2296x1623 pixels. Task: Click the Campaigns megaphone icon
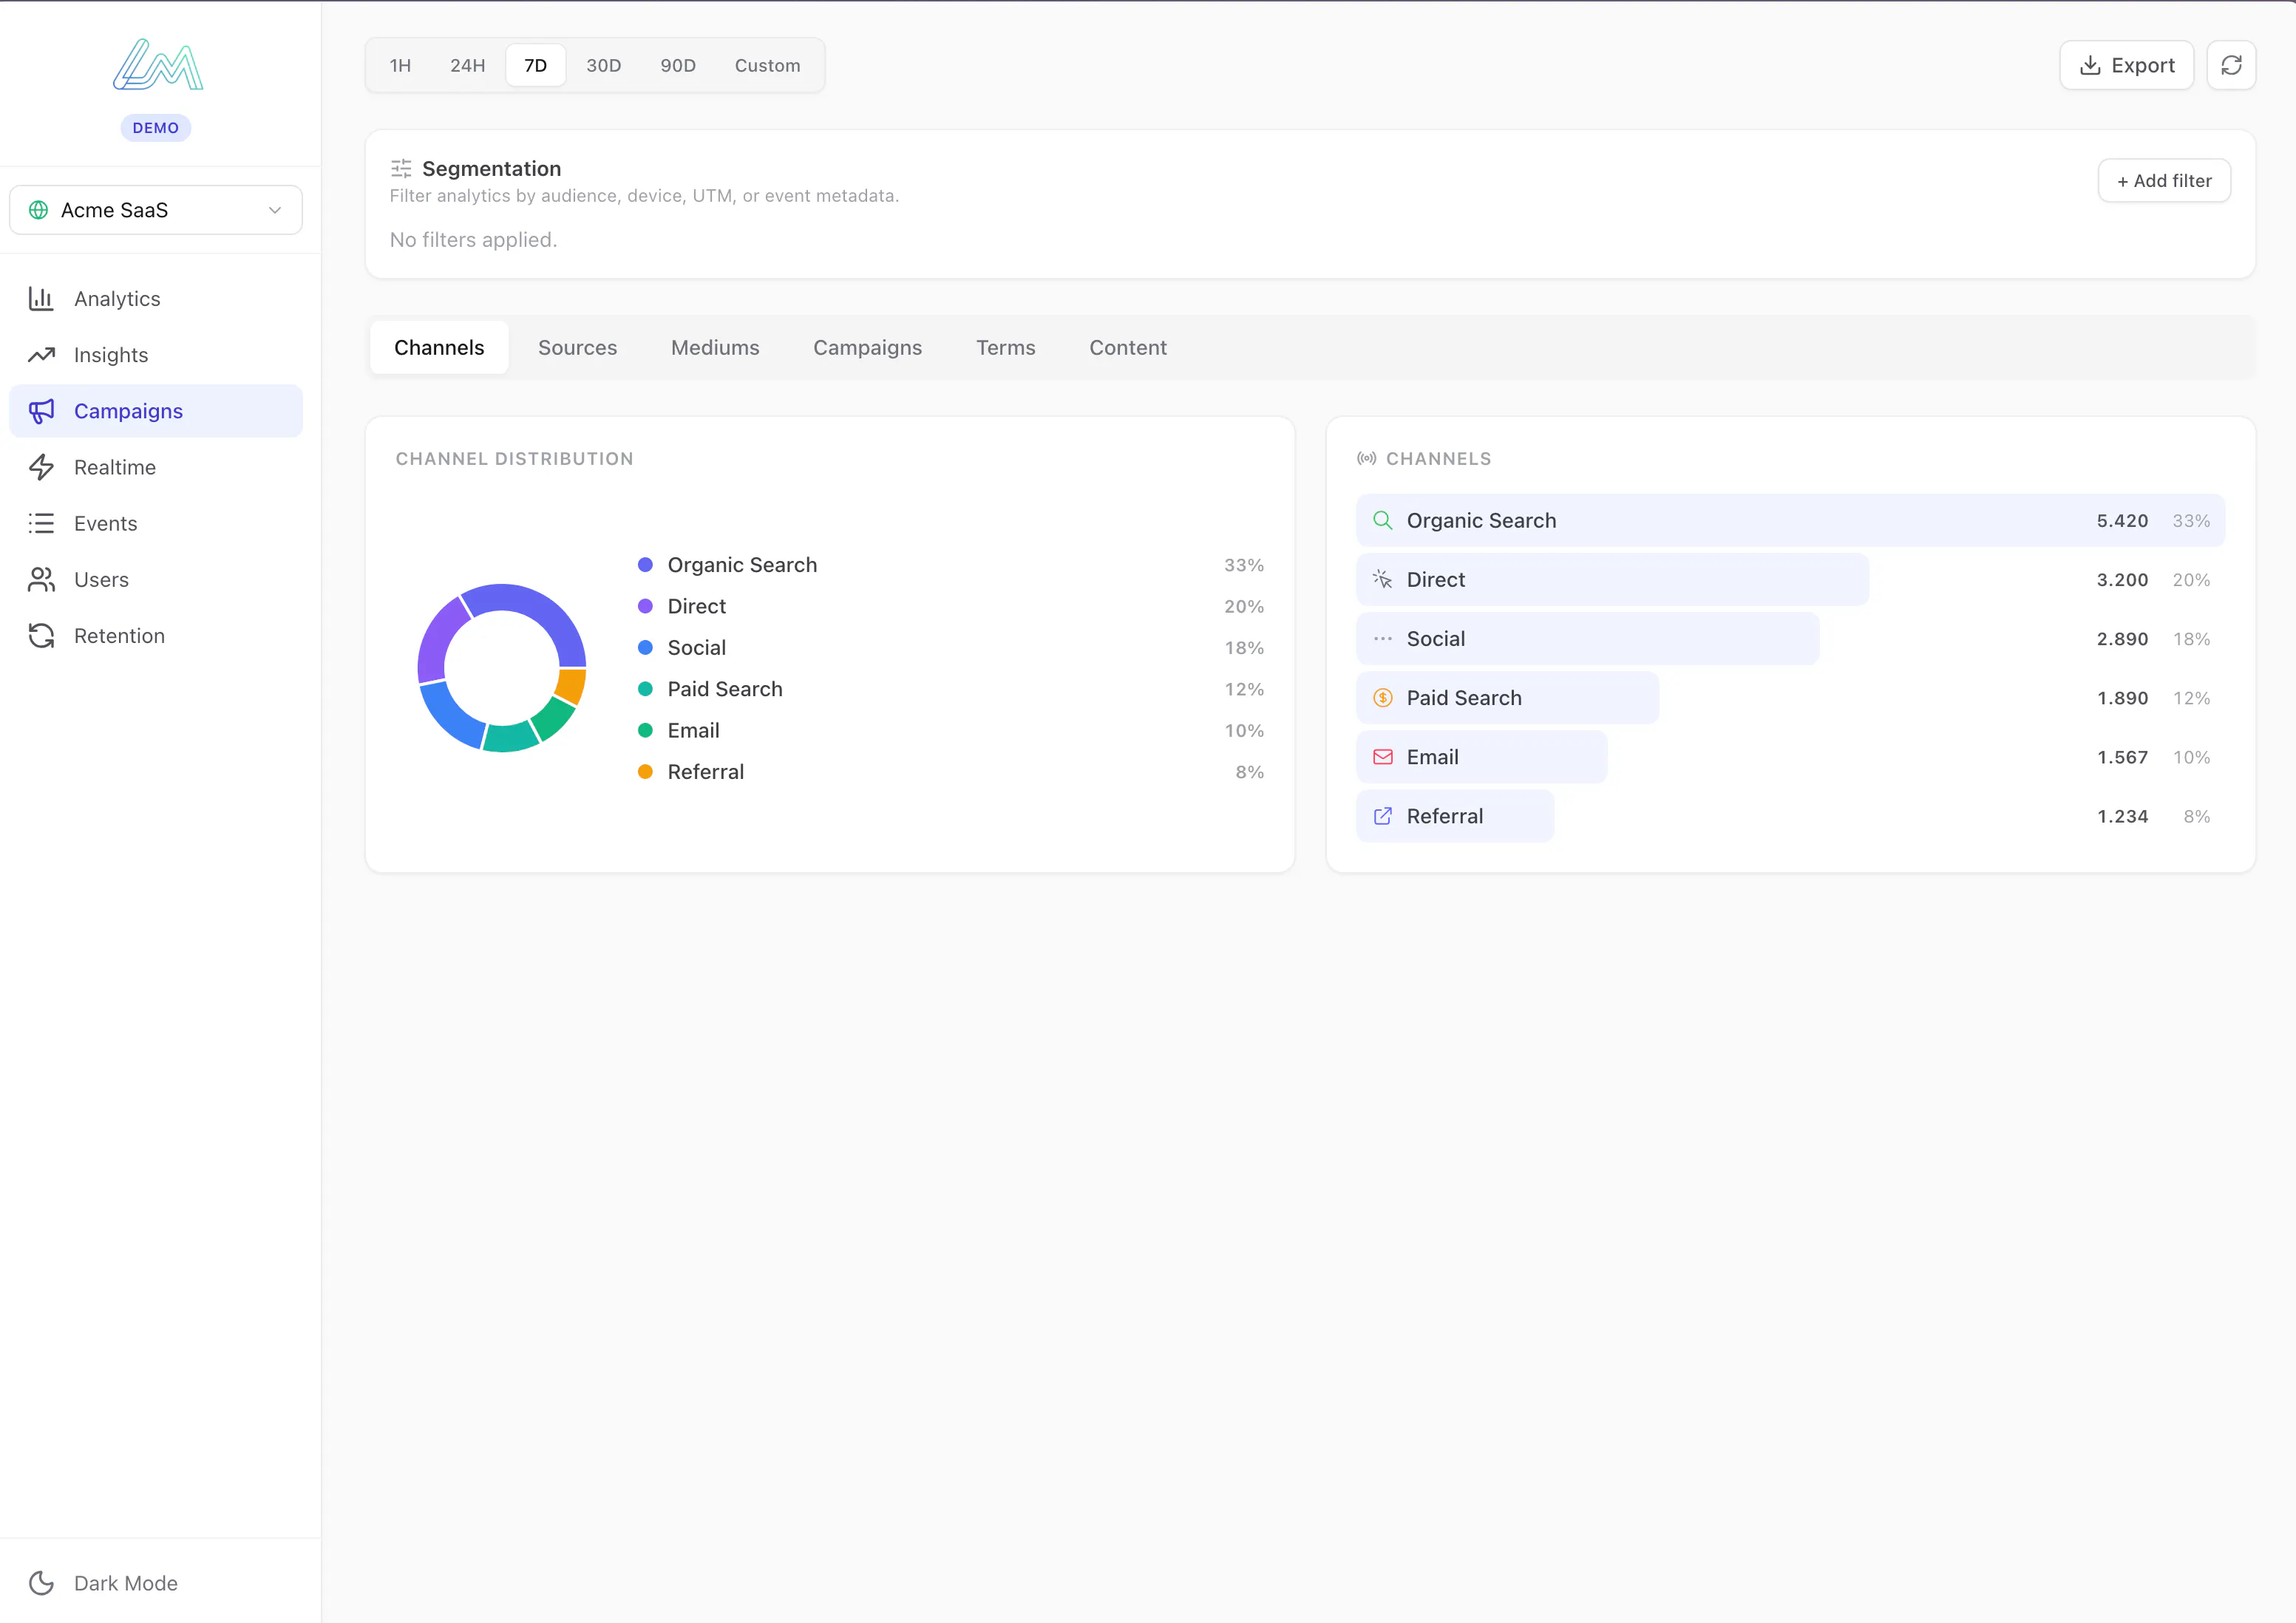tap(41, 411)
